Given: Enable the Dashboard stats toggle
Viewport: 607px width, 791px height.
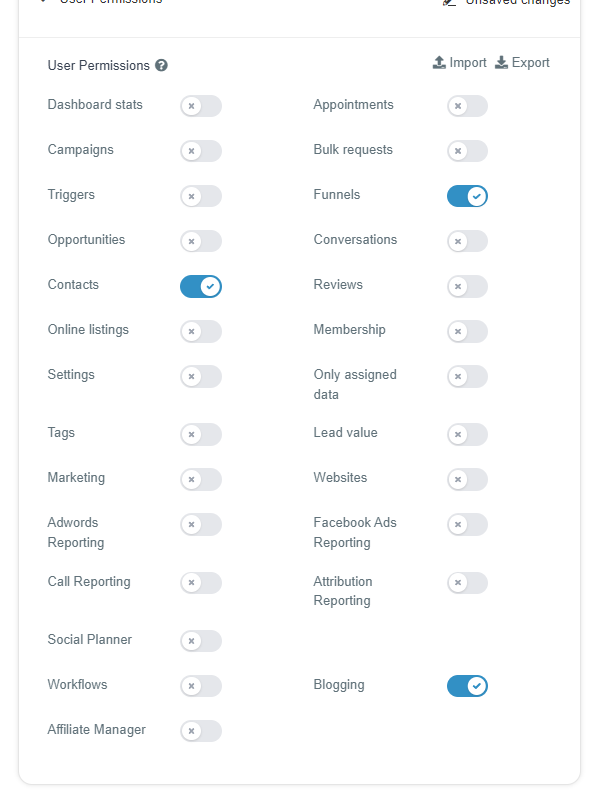Looking at the screenshot, I should click(x=201, y=106).
